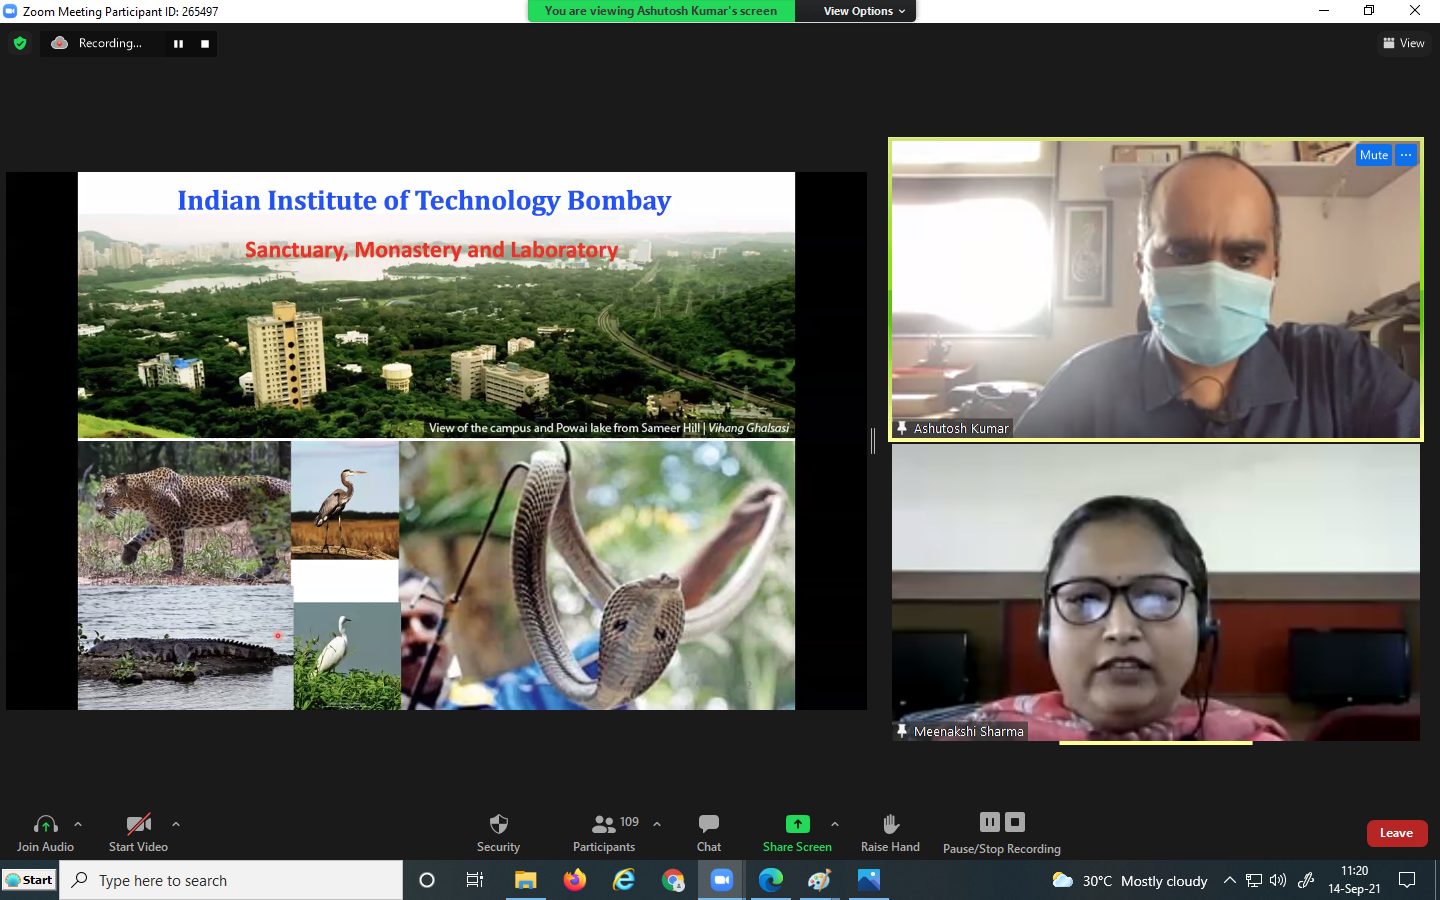The image size is (1440, 900).
Task: Stop the recording from the top indicator
Action: (x=205, y=44)
